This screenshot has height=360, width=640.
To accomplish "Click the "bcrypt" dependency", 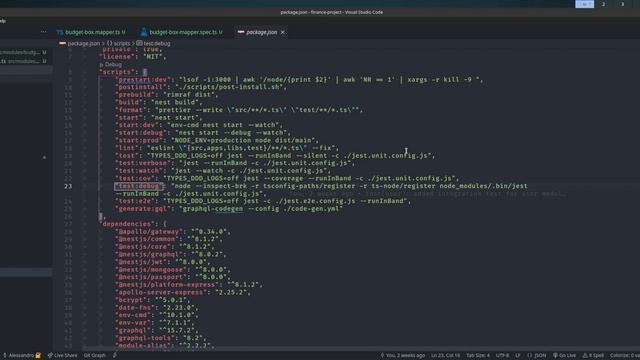I will click(x=131, y=300).
